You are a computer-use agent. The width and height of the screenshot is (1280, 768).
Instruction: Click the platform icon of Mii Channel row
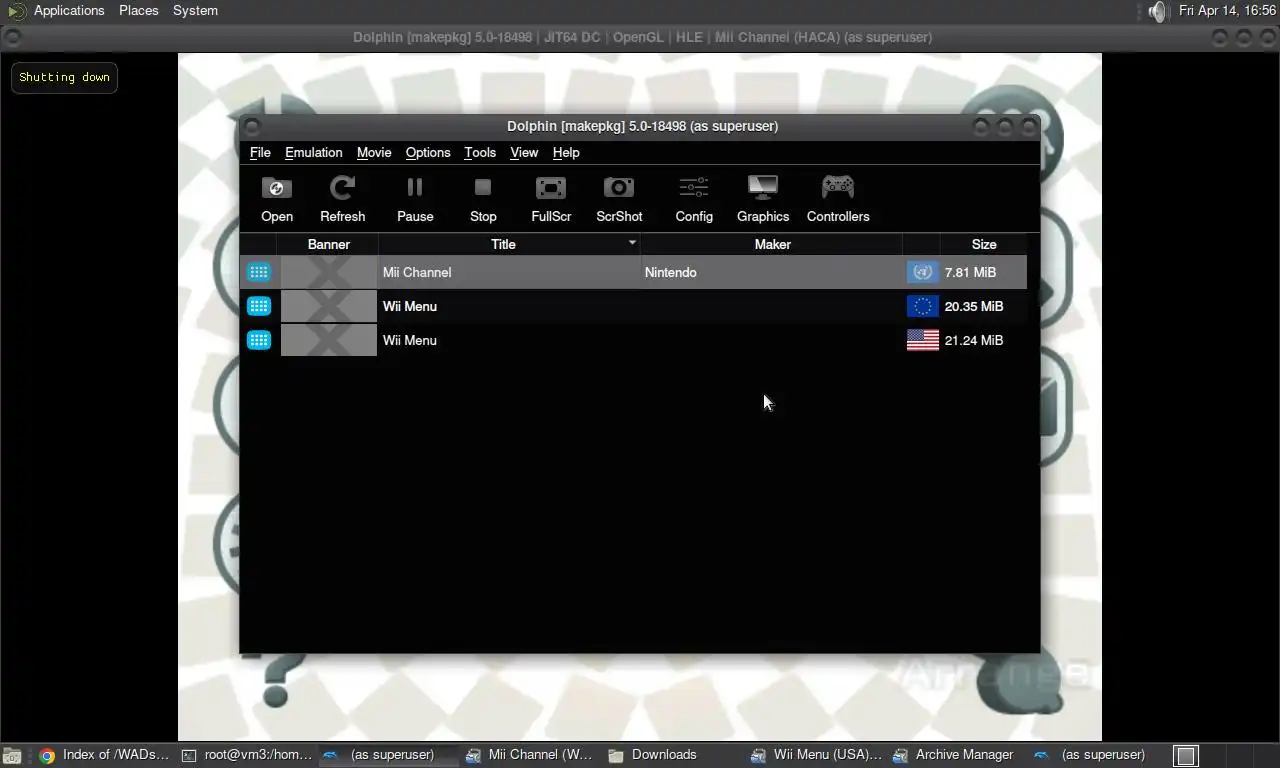pyautogui.click(x=259, y=272)
